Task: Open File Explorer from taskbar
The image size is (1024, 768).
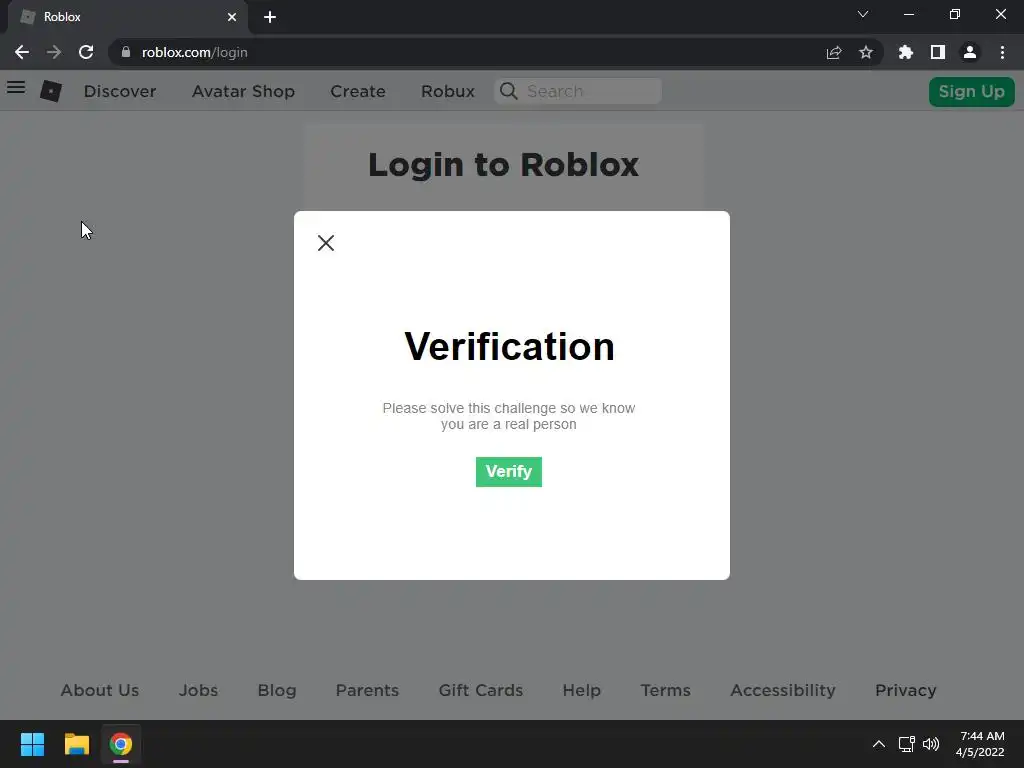Action: click(x=76, y=744)
